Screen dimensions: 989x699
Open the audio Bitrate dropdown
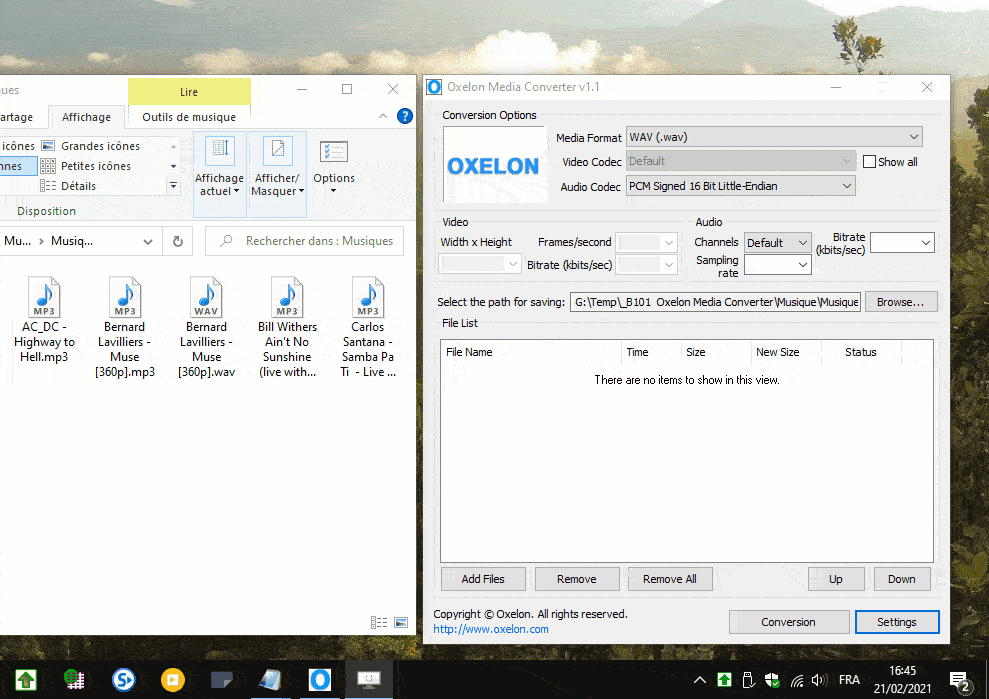[902, 243]
